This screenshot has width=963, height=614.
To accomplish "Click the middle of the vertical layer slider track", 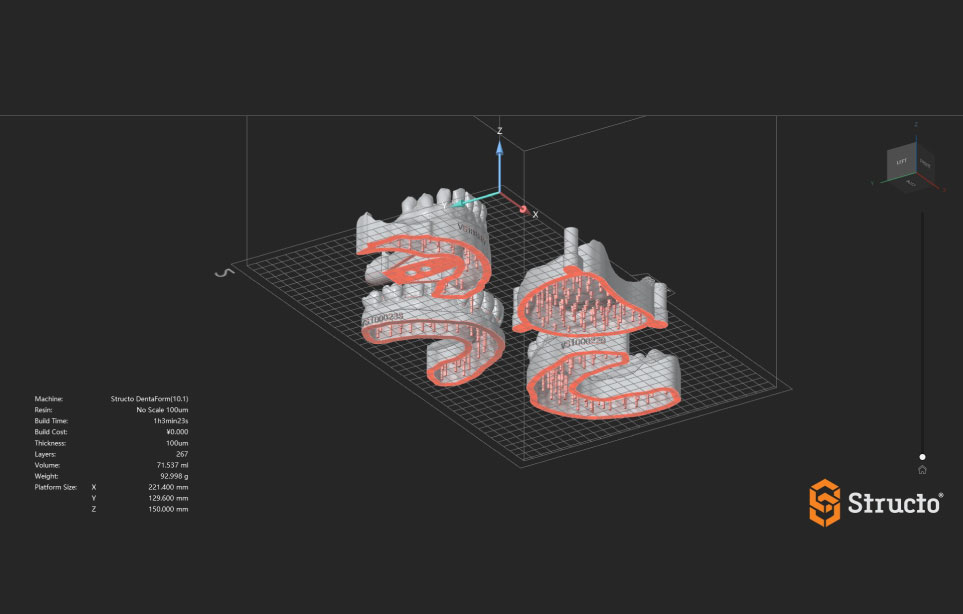I will tap(922, 333).
